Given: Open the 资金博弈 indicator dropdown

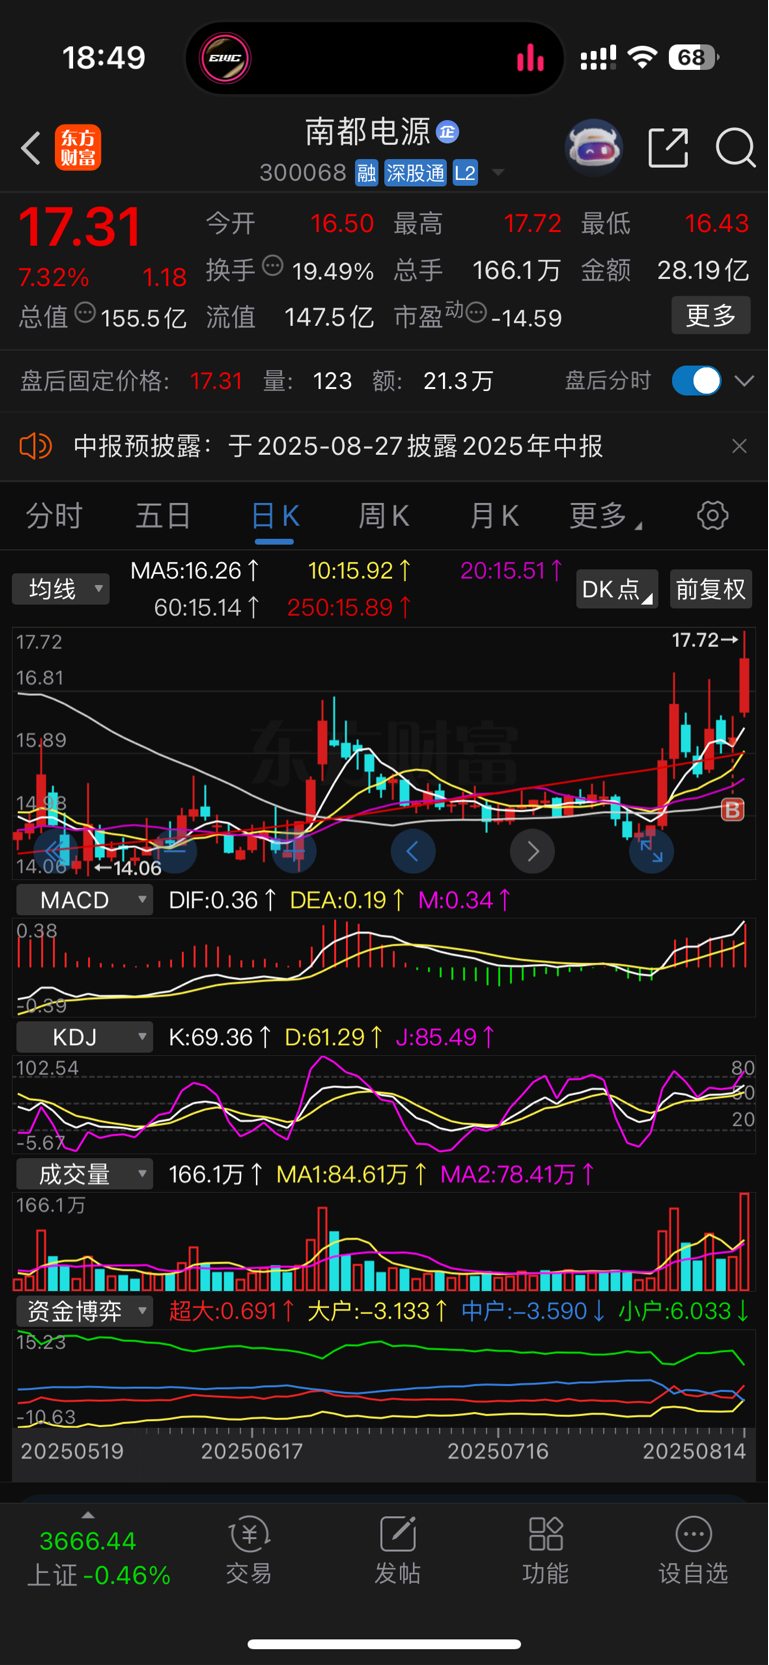Looking at the screenshot, I should 84,1311.
